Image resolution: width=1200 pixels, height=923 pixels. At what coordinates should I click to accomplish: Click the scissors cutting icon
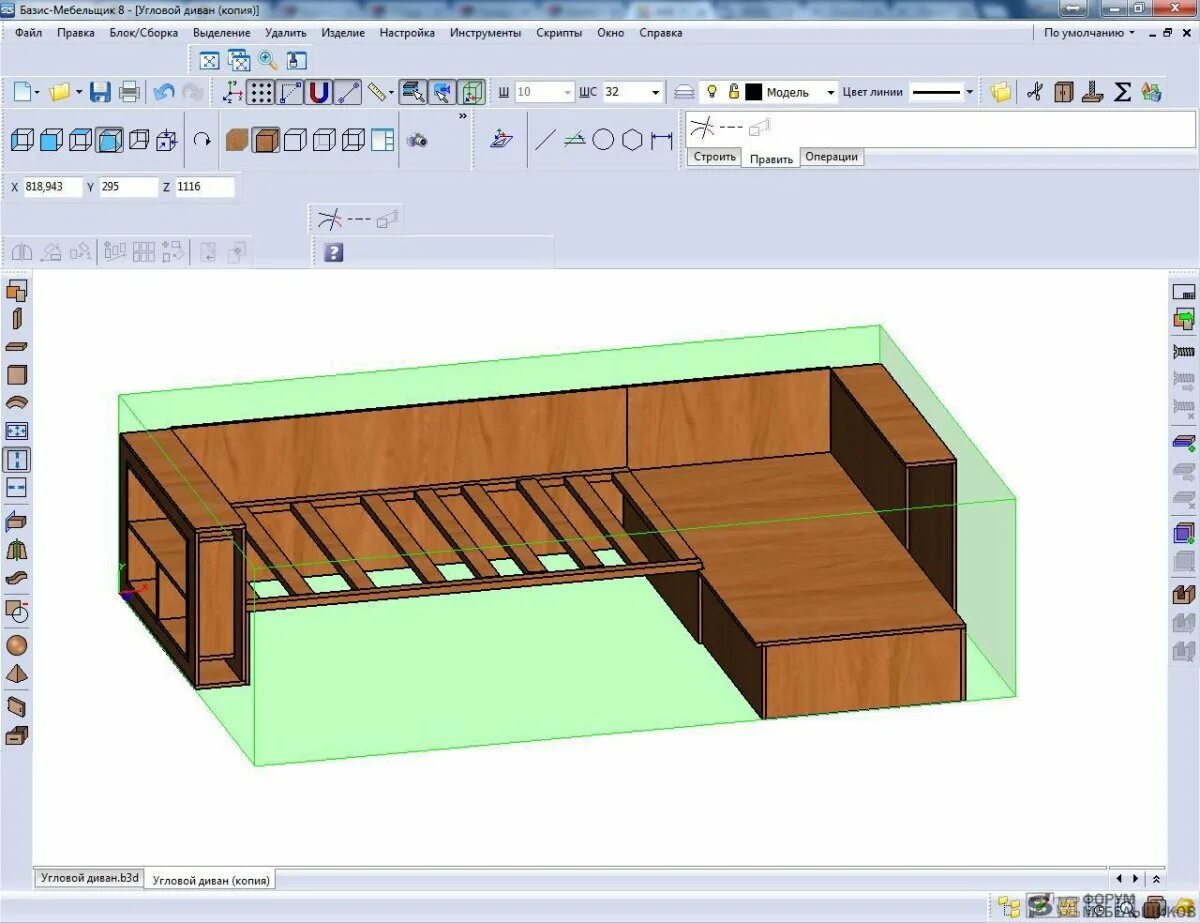point(1034,92)
